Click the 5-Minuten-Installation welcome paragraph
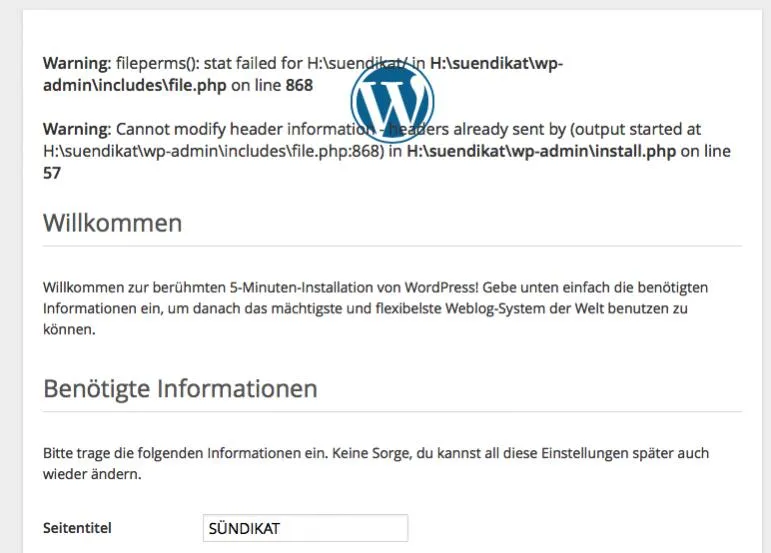Viewport: 771px width, 553px height. (x=375, y=308)
